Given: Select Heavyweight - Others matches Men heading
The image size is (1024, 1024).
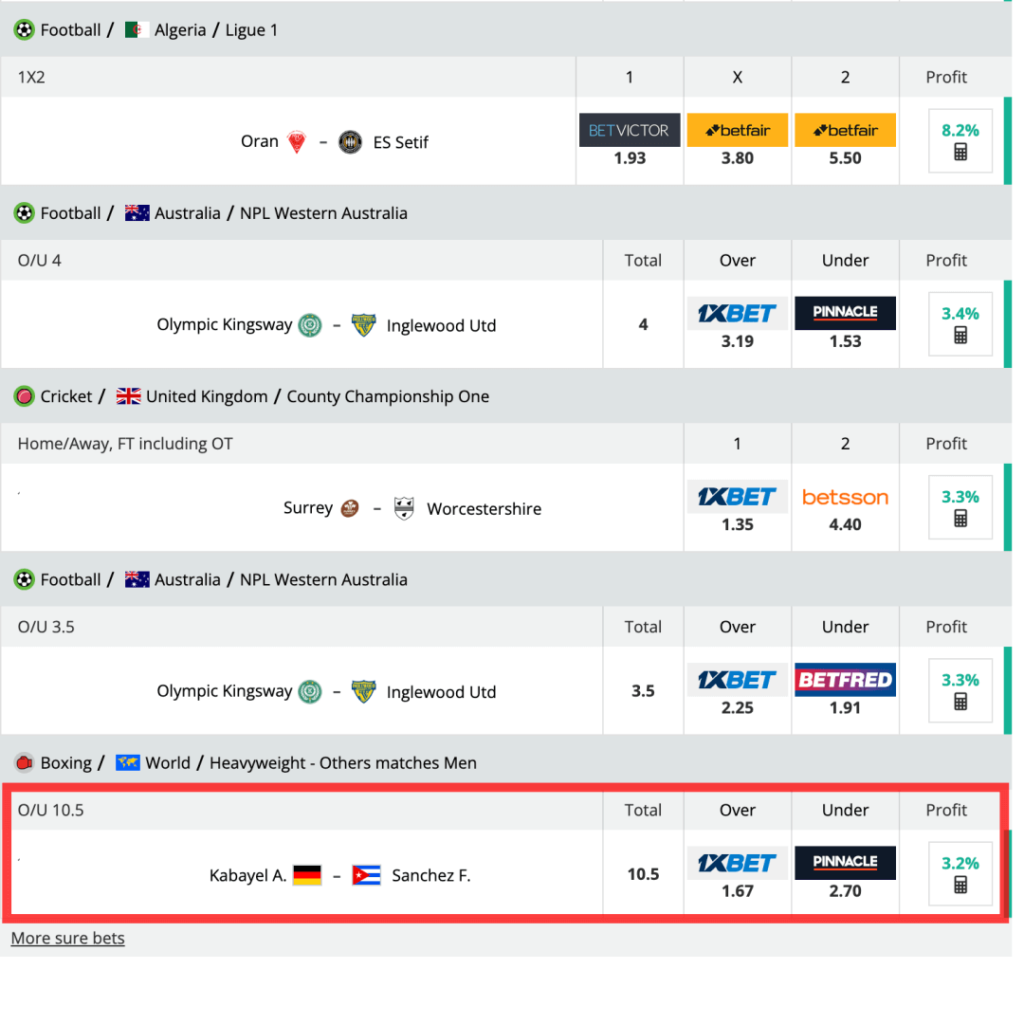Looking at the screenshot, I should (343, 763).
